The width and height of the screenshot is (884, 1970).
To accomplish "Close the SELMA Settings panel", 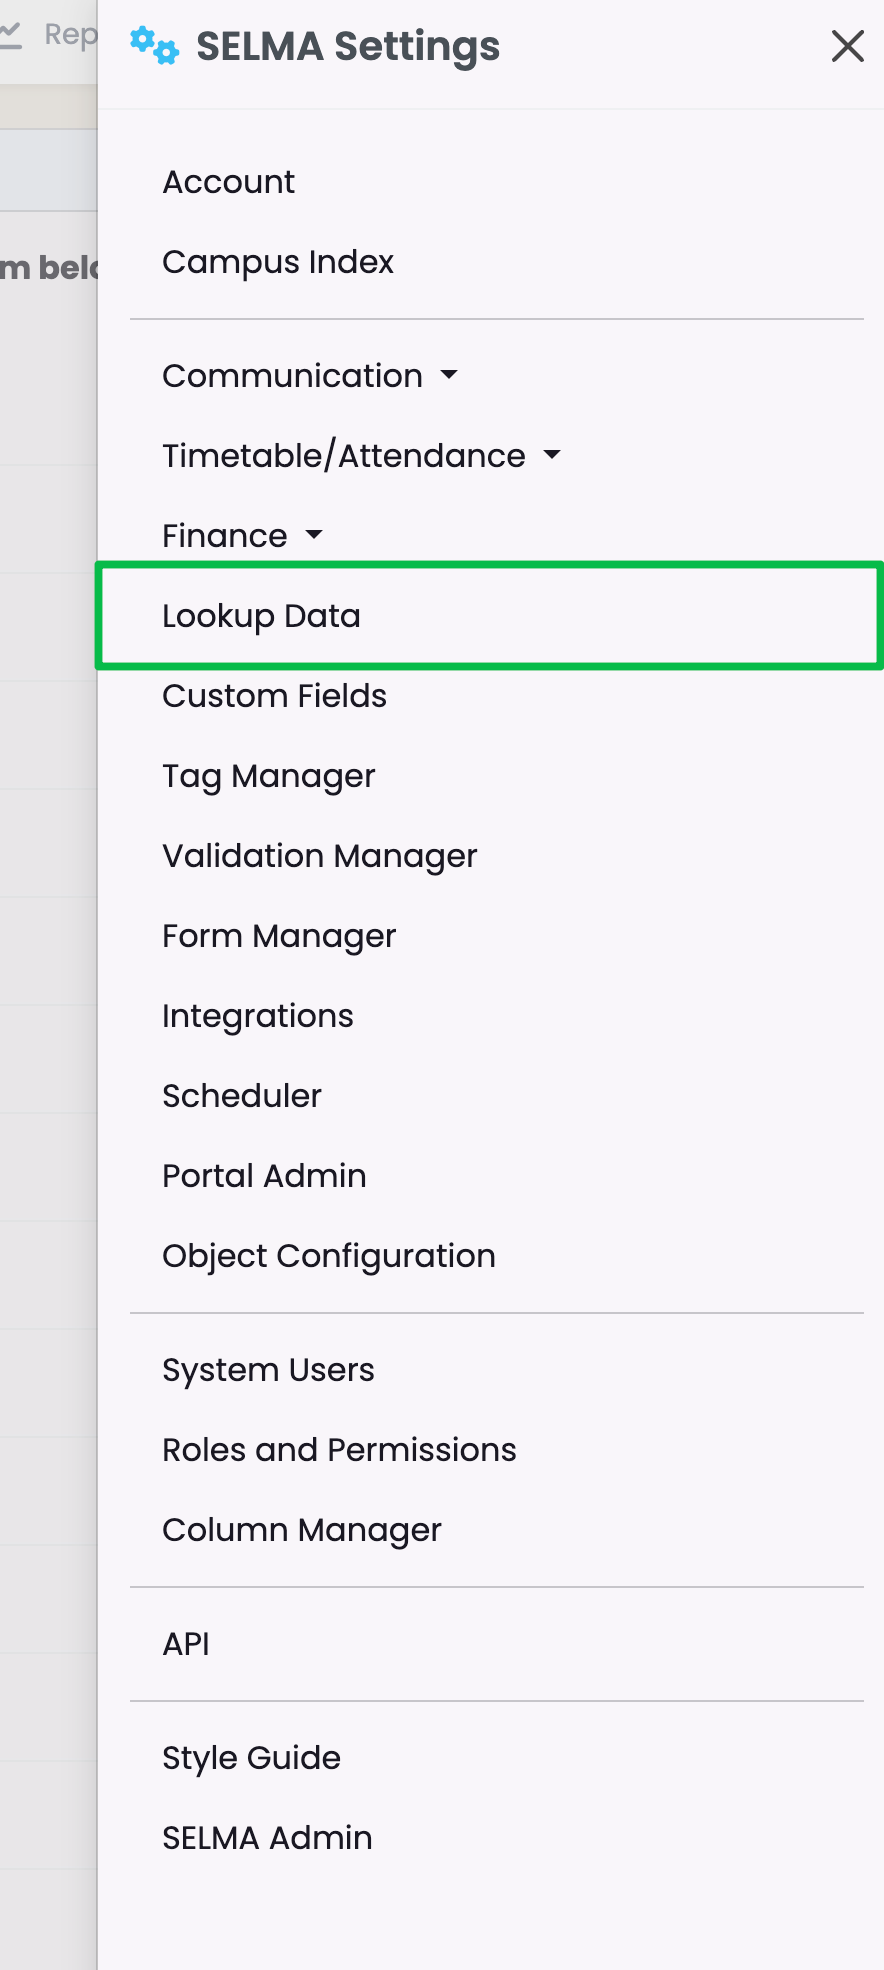I will click(847, 46).
